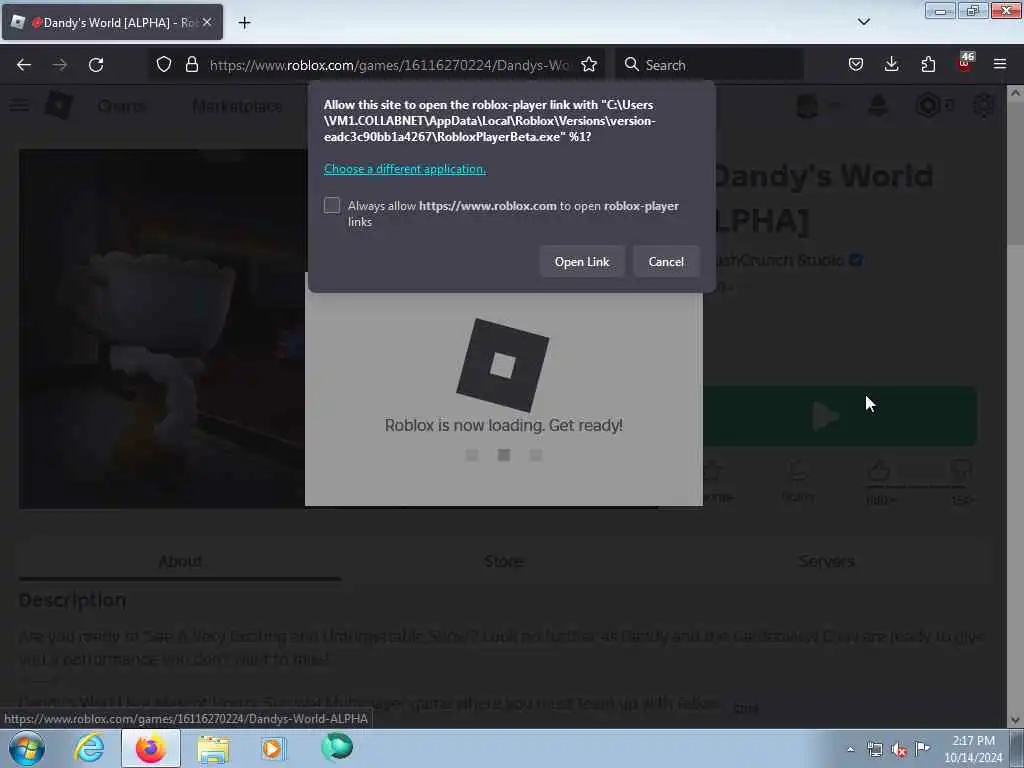Open the Windows Start menu
This screenshot has width=1024, height=768.
(26, 748)
